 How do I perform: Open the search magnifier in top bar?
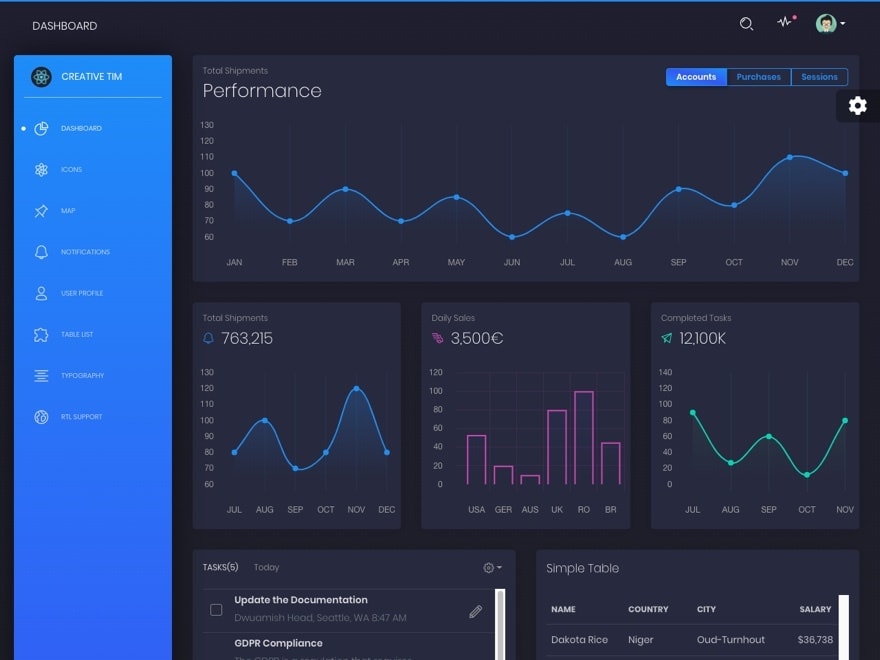(x=746, y=24)
